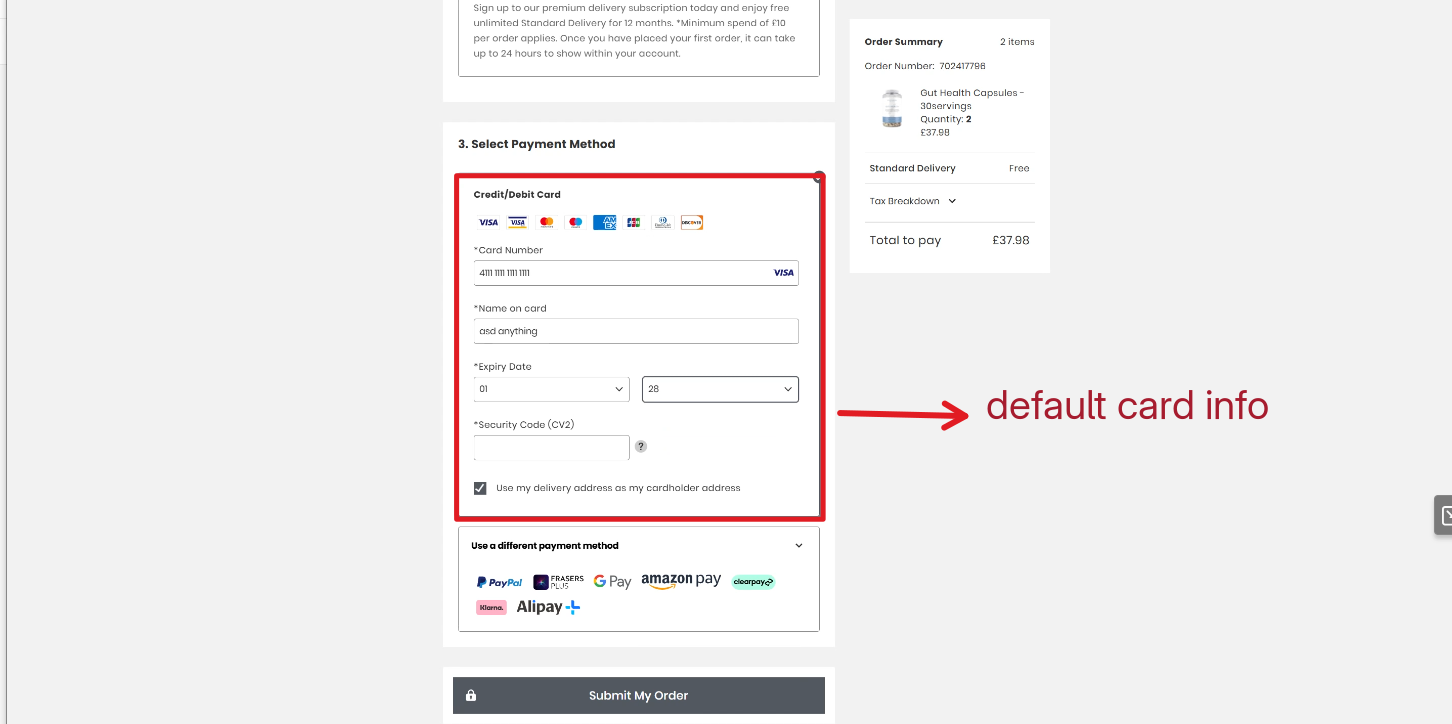
Task: Open the expiry year dropdown showing 28
Action: 720,389
